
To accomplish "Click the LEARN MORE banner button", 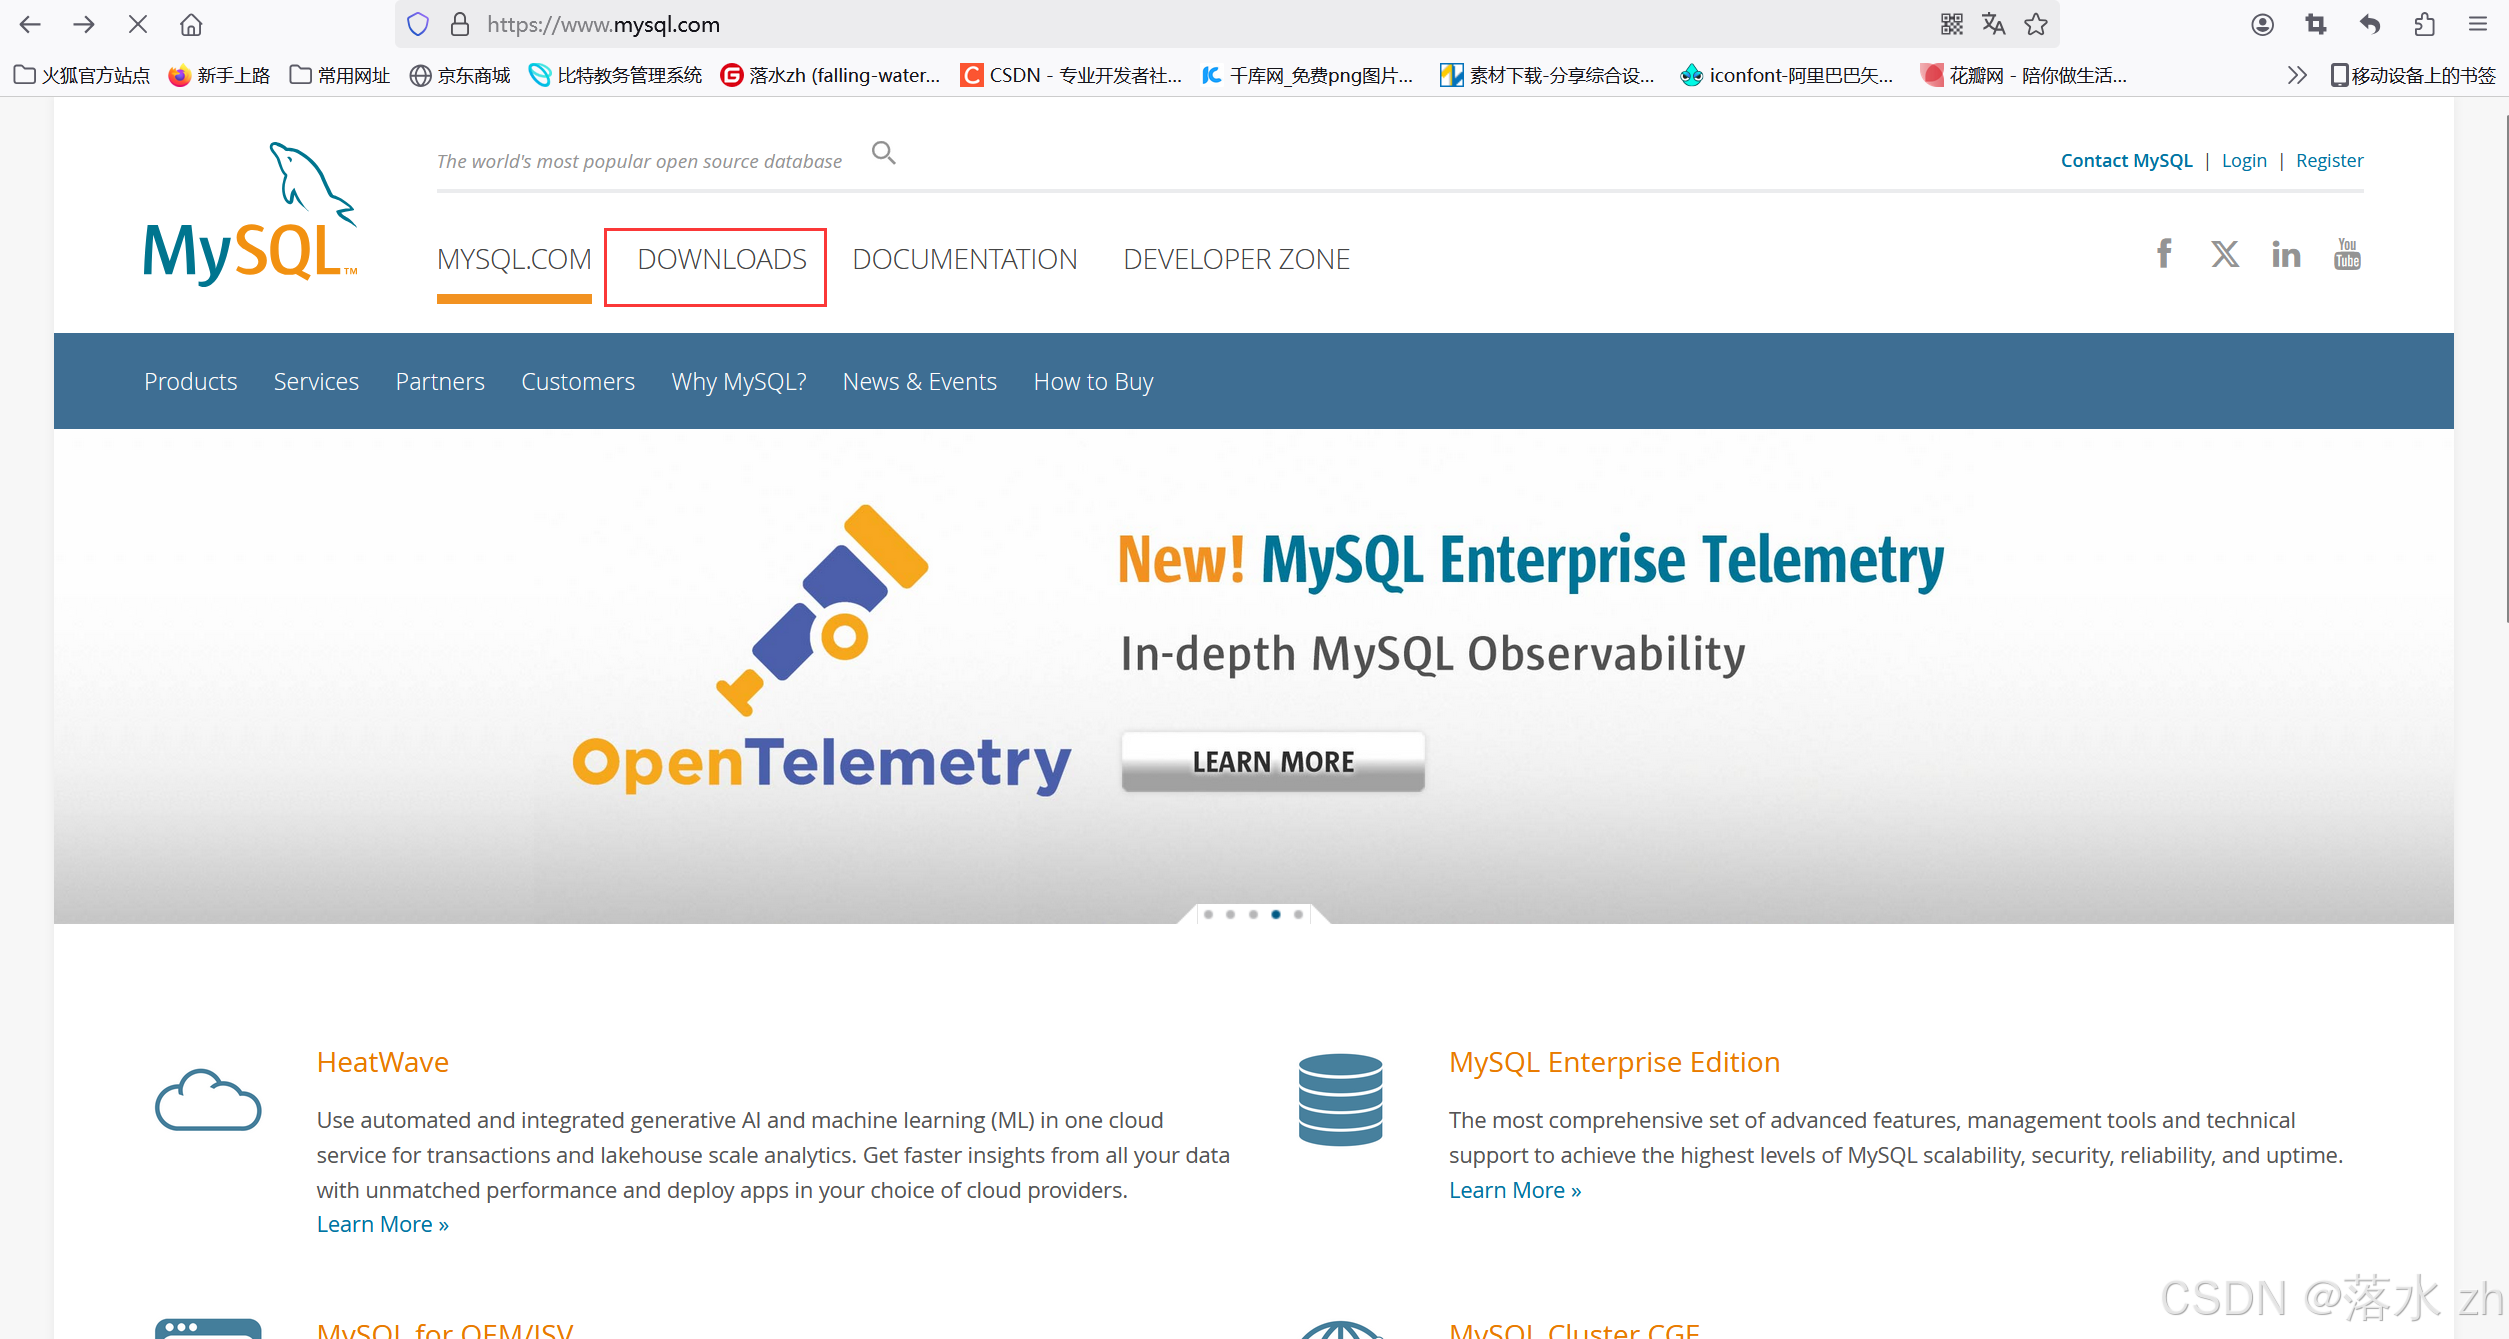I will pos(1273,762).
